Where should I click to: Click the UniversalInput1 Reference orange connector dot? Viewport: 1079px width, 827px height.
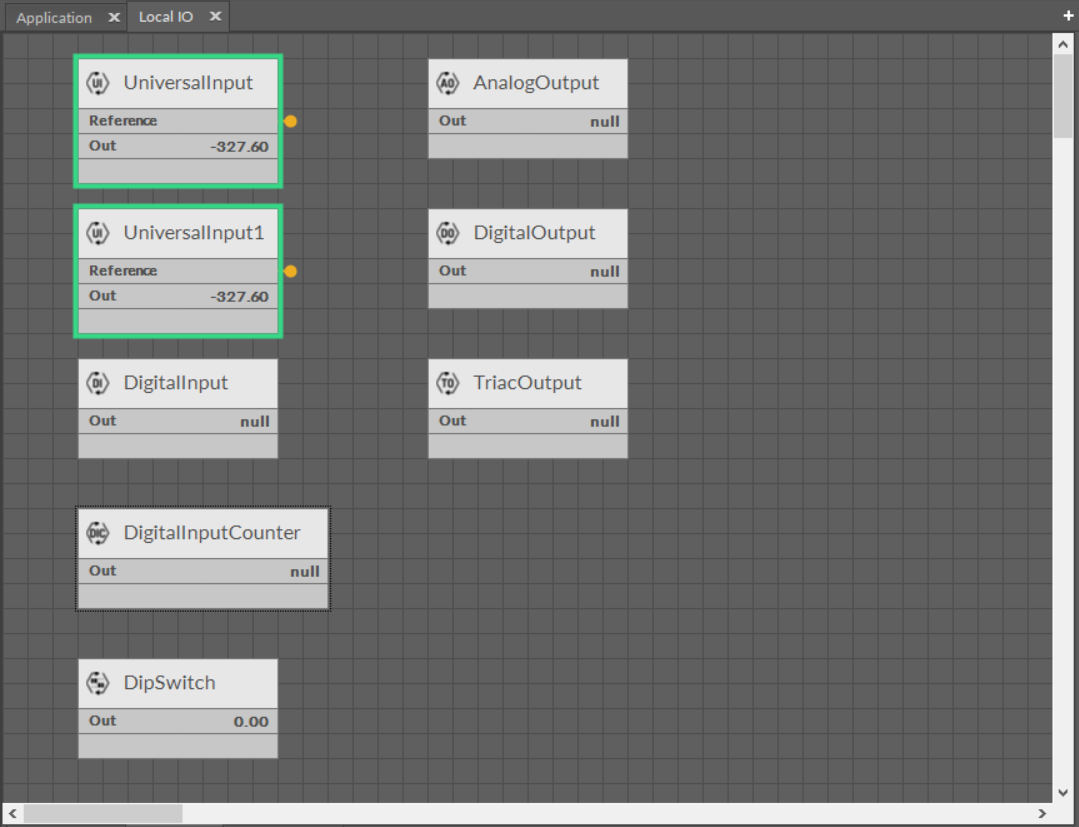pyautogui.click(x=290, y=271)
